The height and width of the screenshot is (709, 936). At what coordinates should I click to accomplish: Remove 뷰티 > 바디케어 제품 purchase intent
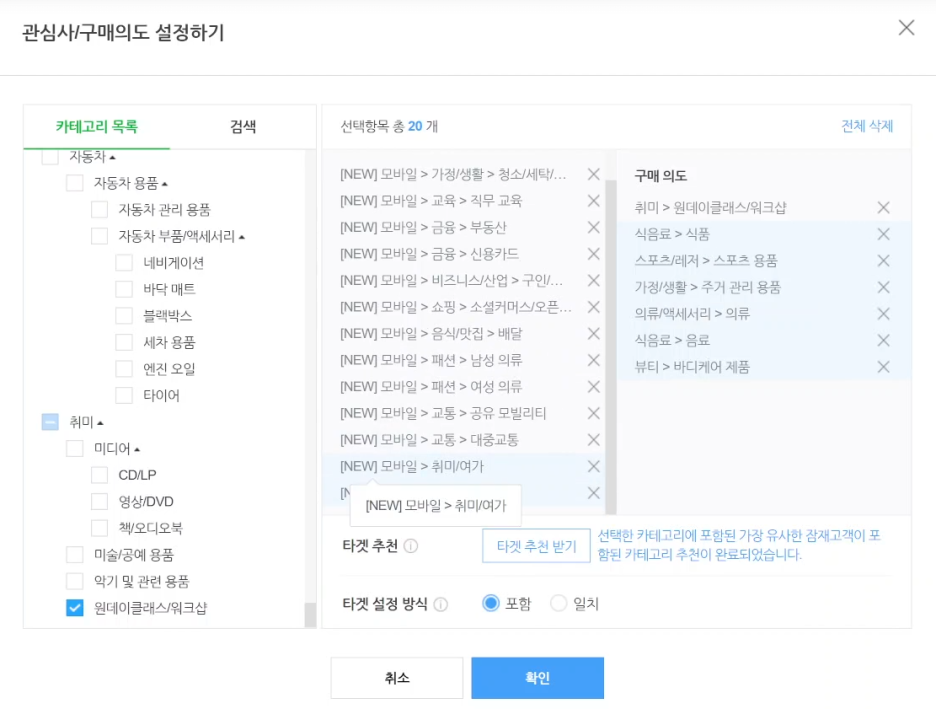883,367
